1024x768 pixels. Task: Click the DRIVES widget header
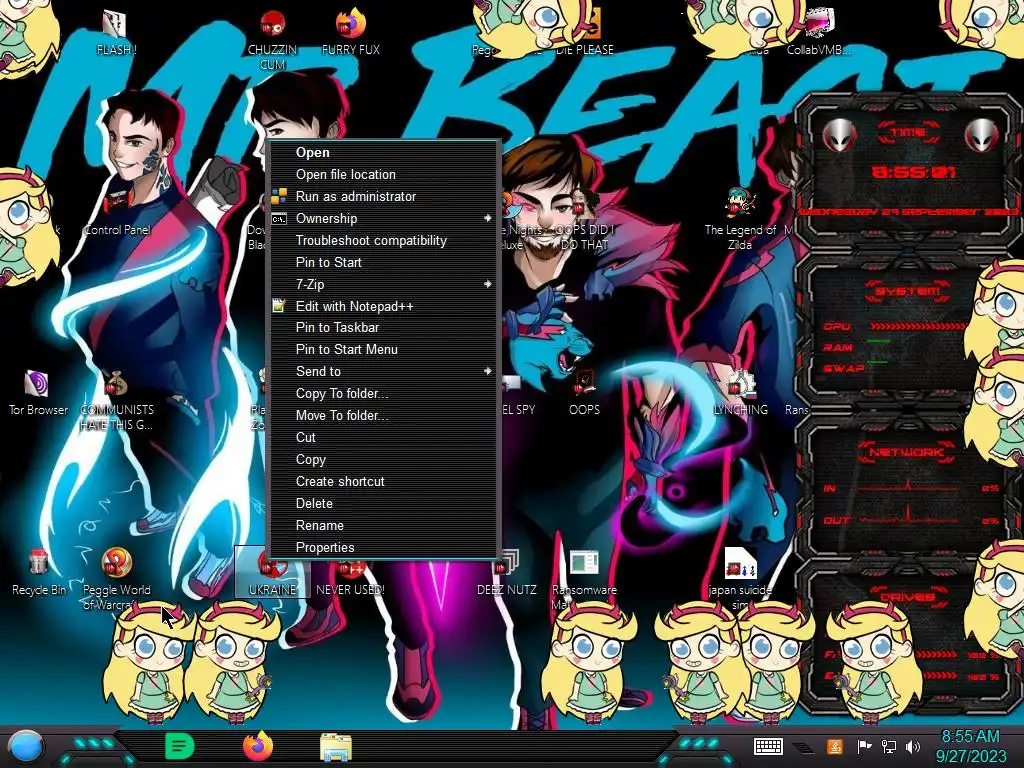pyautogui.click(x=907, y=597)
